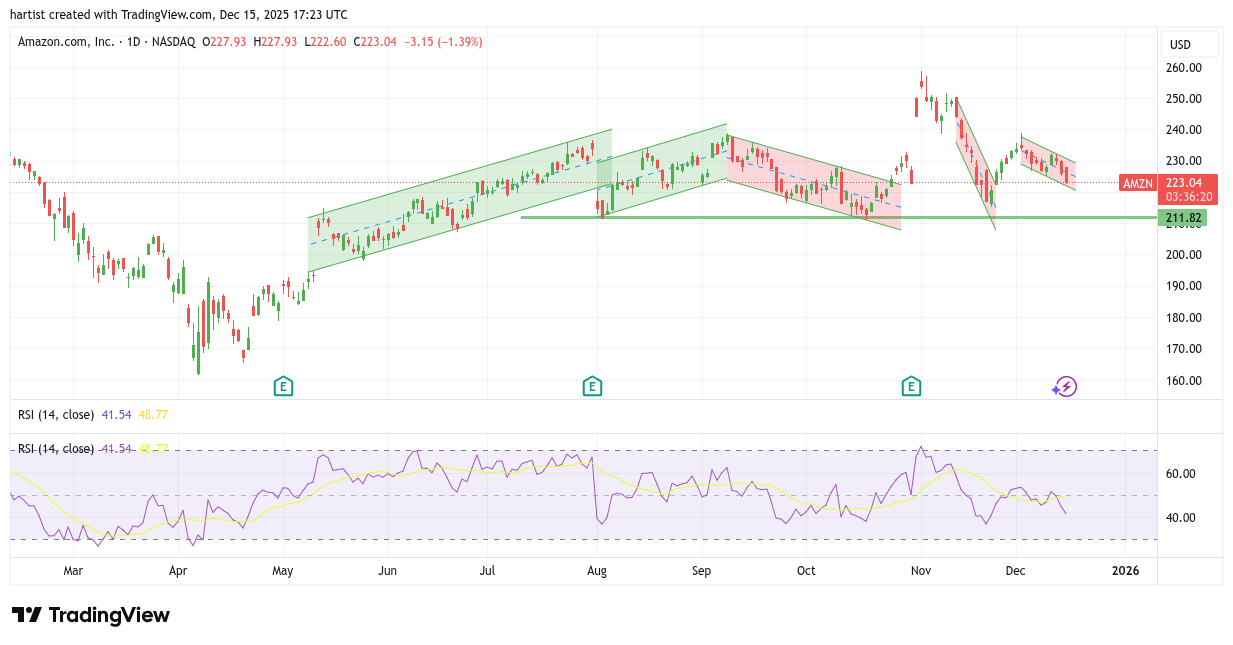
Task: Click the Sep label on time axis
Action: pyautogui.click(x=701, y=571)
